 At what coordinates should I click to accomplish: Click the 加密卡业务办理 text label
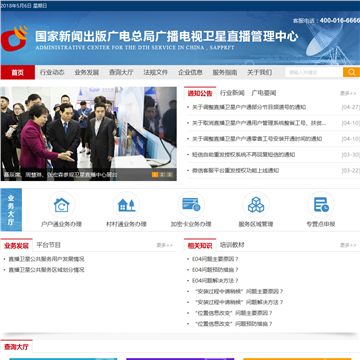(191, 224)
